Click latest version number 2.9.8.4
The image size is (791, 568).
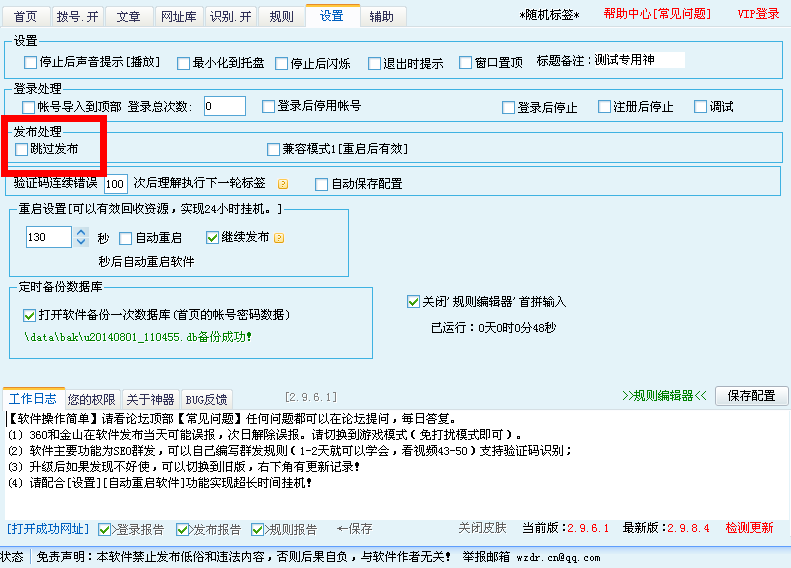pos(689,529)
